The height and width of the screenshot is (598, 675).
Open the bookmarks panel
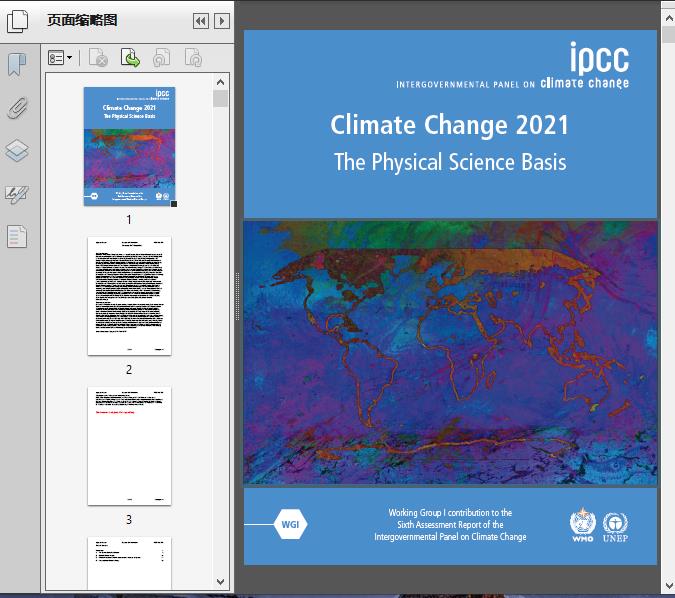(x=17, y=65)
